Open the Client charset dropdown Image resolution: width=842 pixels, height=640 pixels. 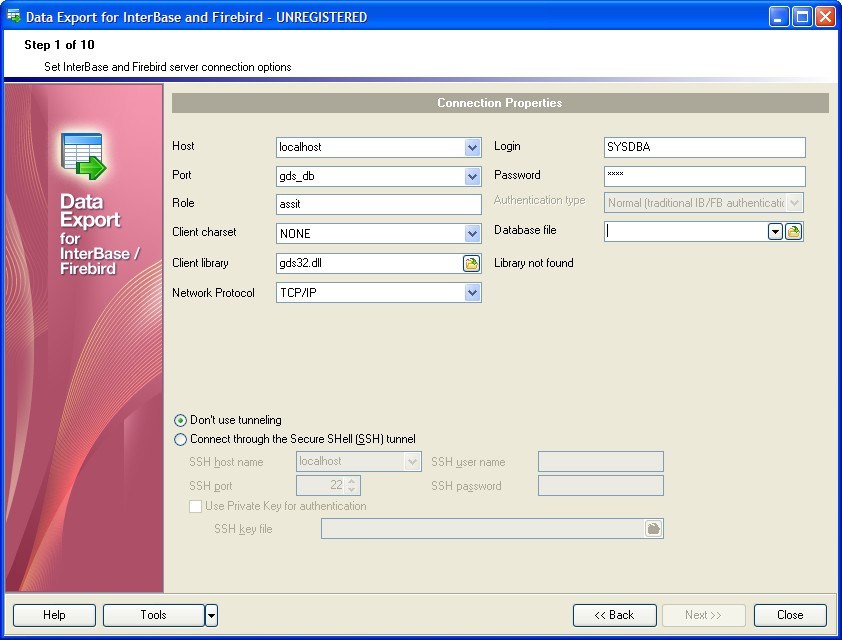pyautogui.click(x=472, y=234)
